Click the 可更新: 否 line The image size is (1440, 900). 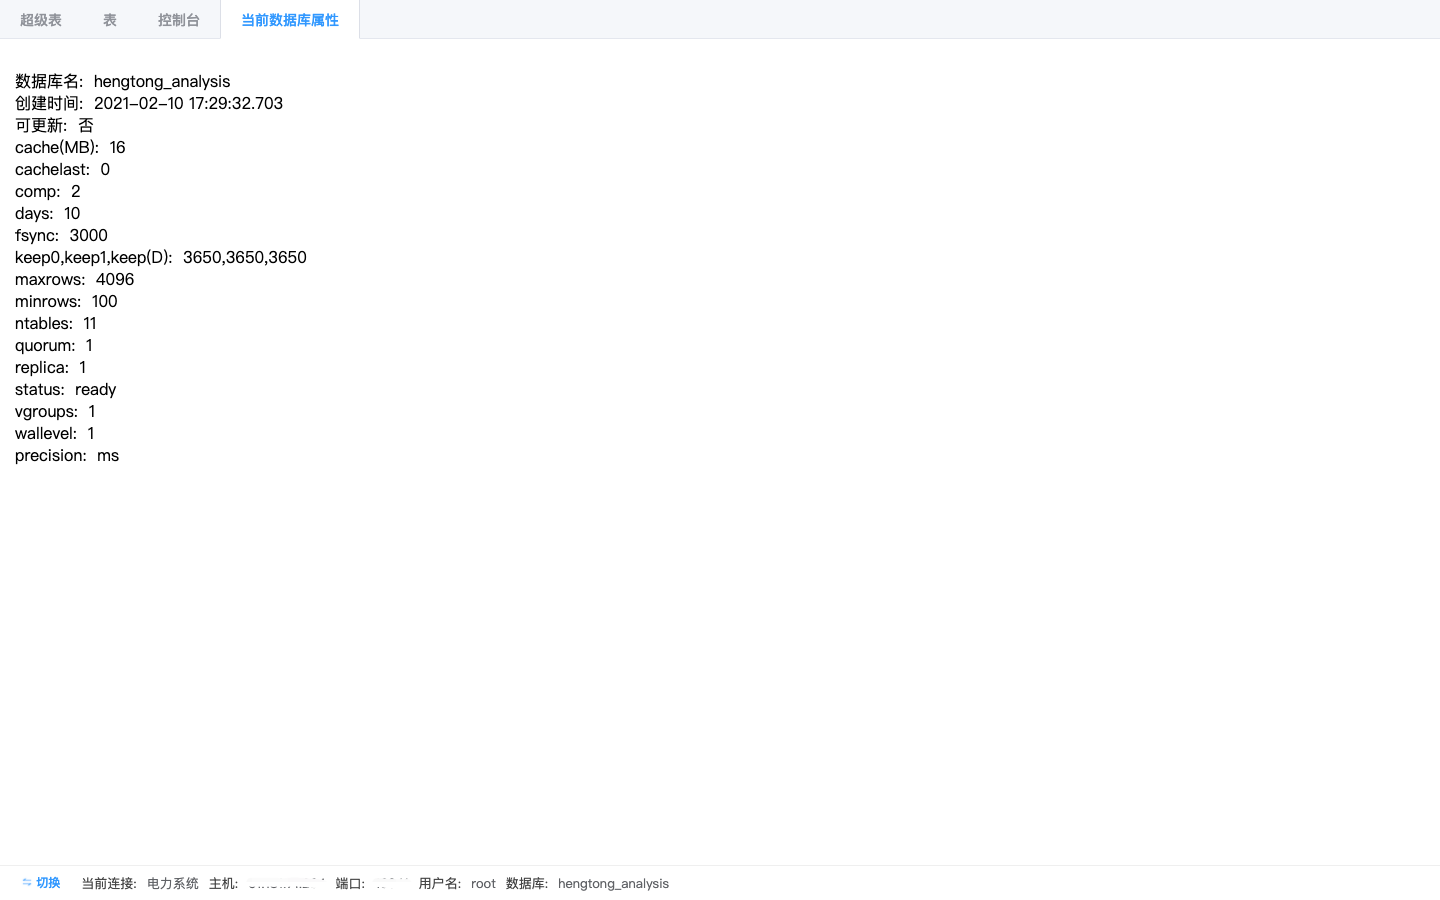click(x=54, y=126)
